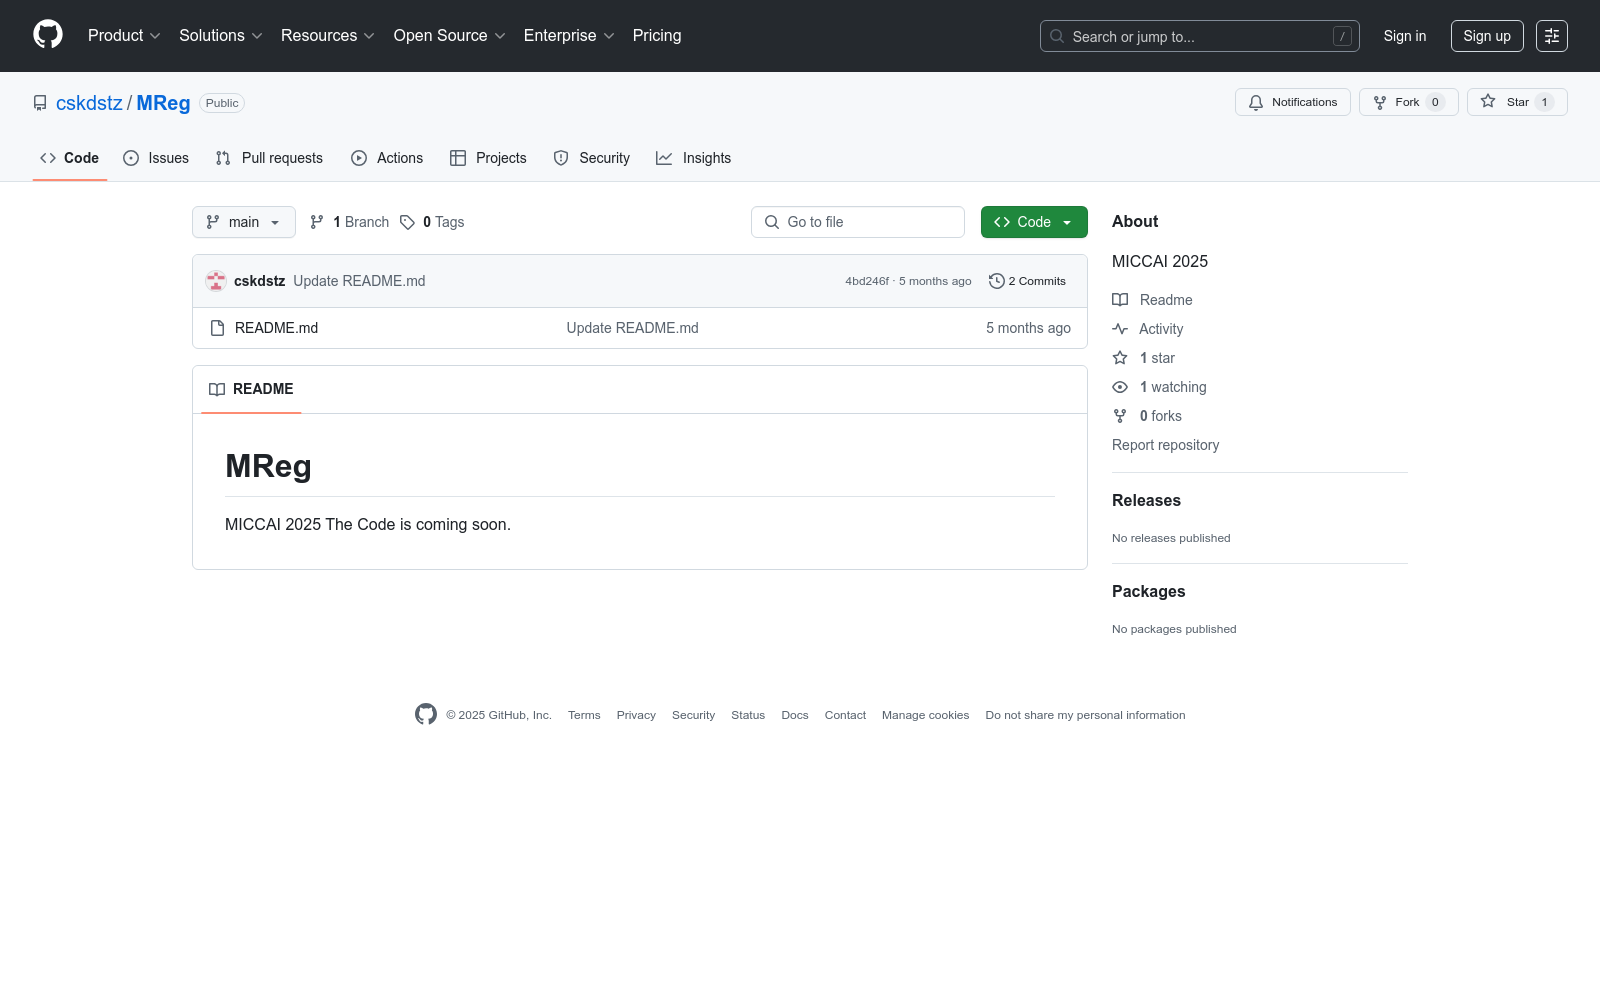This screenshot has height=1000, width=1600.
Task: Click the star icon beside 1 star
Action: (x=1120, y=358)
